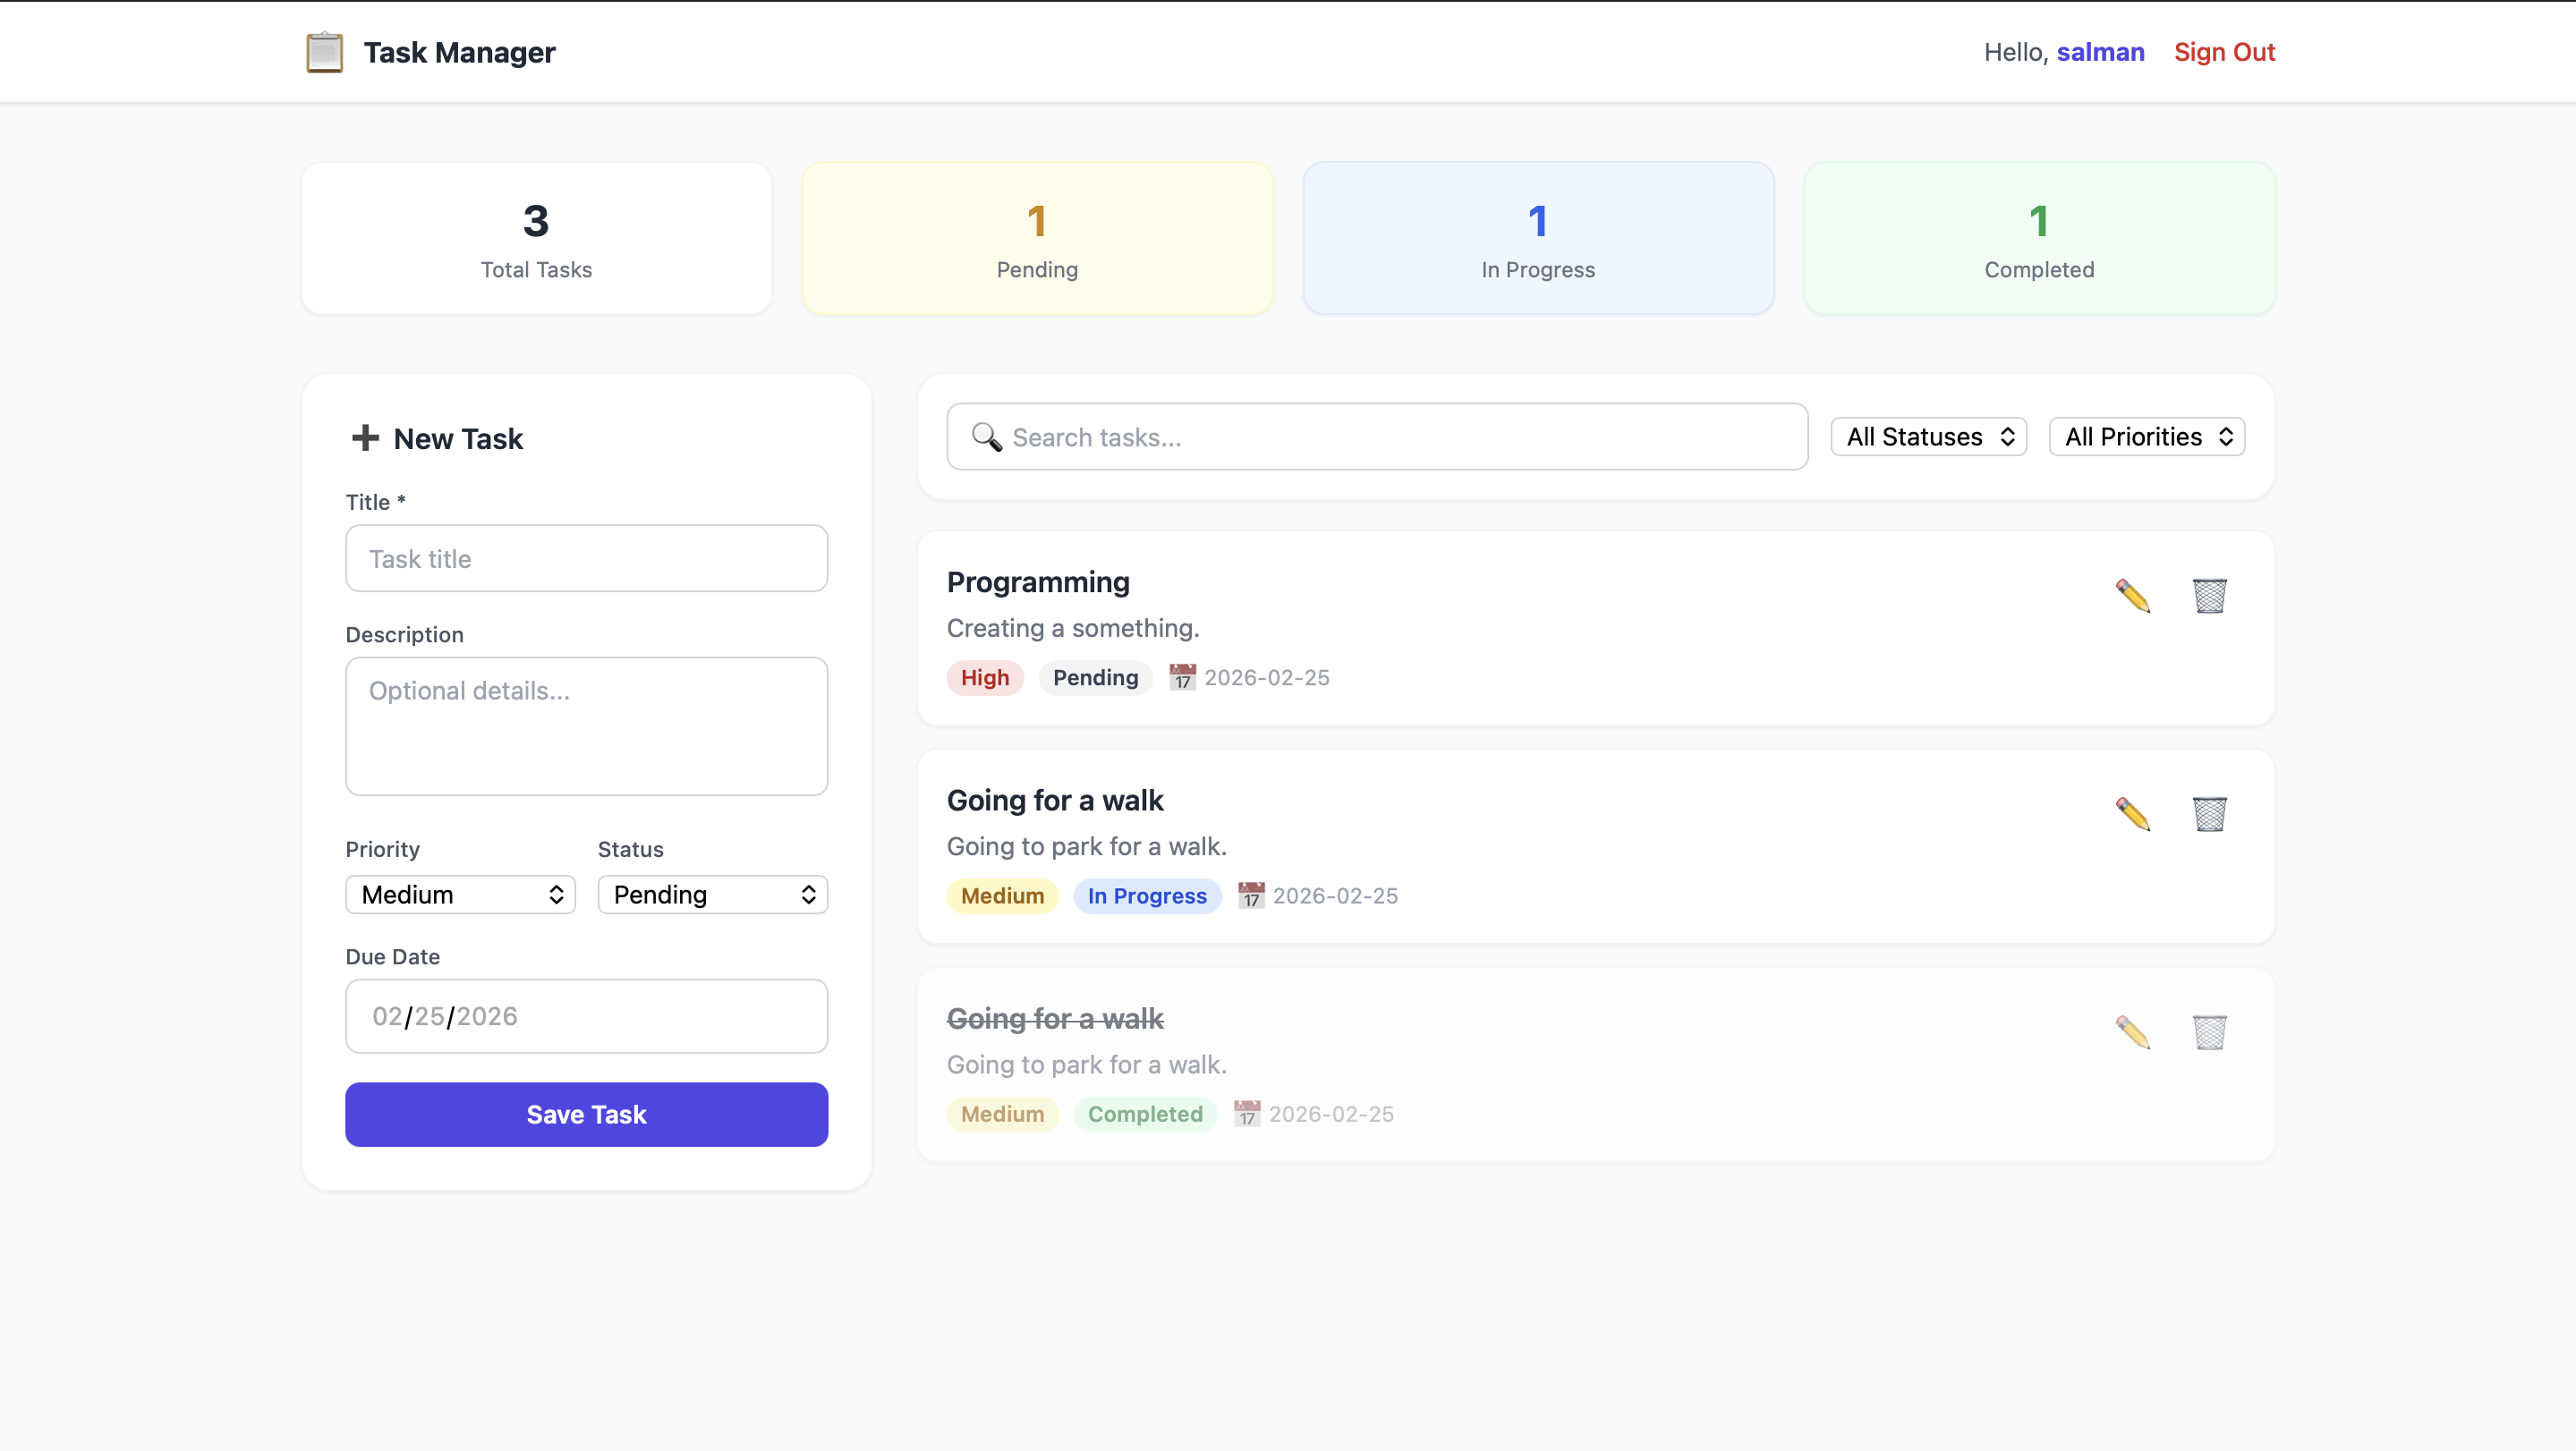Select the Completed stat card
Viewport: 2576px width, 1451px height.
[2039, 238]
